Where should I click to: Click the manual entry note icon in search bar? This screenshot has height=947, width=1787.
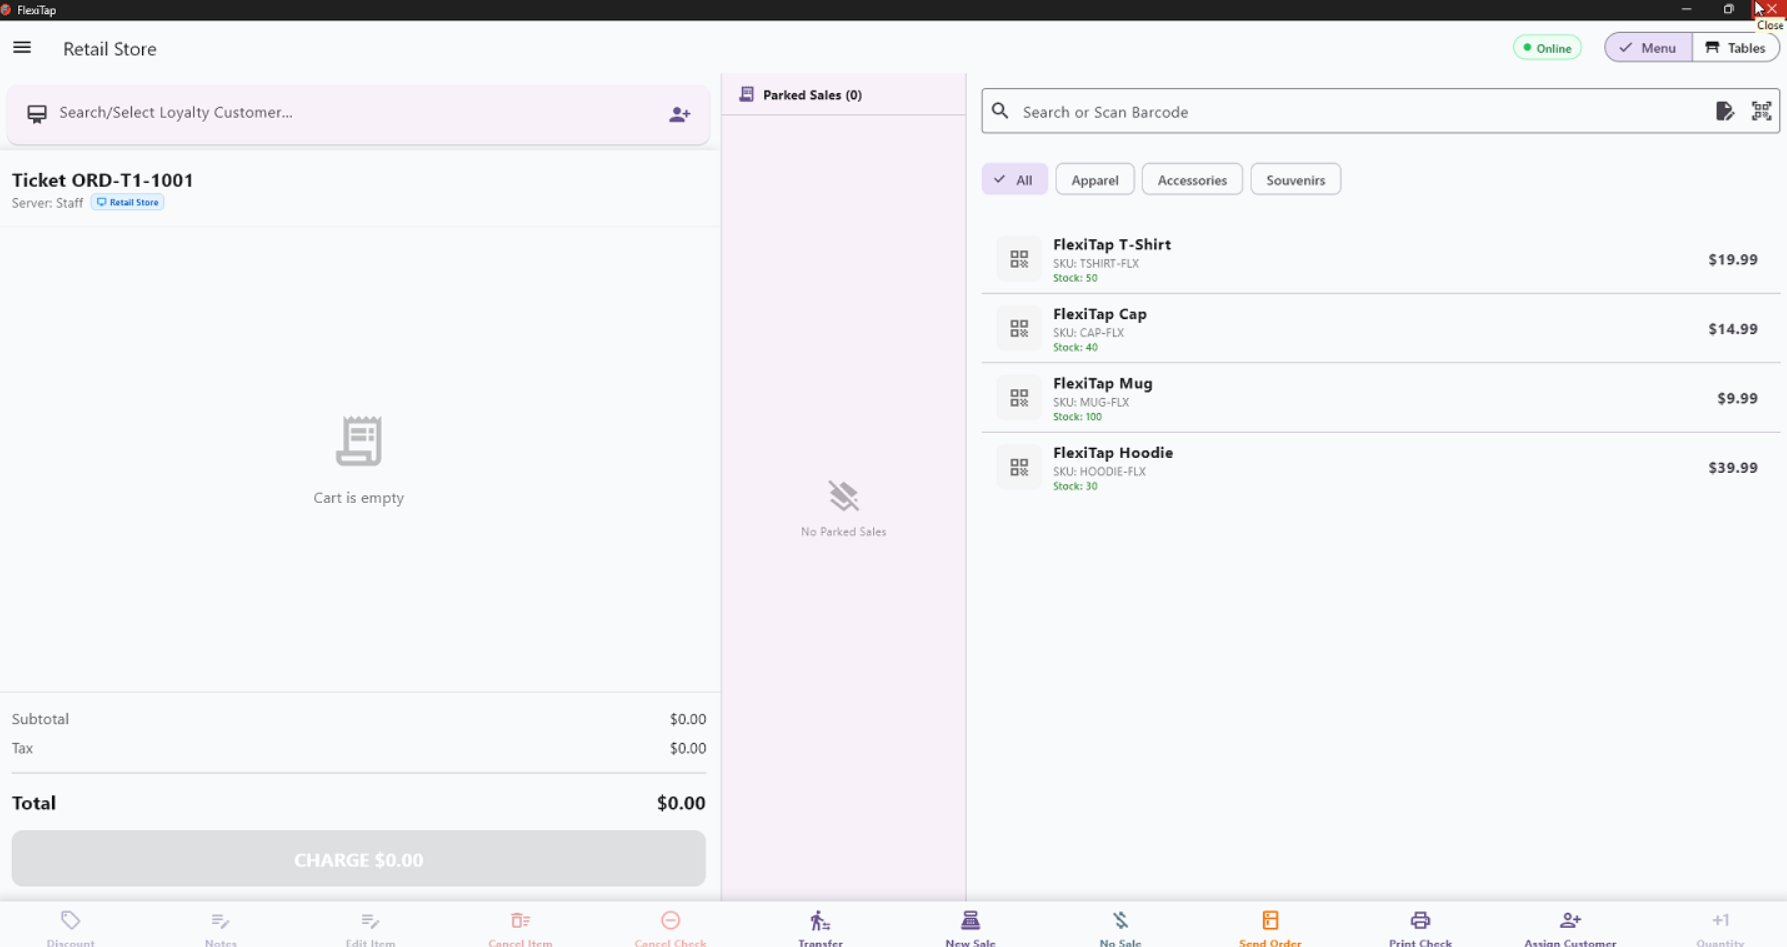coord(1725,112)
